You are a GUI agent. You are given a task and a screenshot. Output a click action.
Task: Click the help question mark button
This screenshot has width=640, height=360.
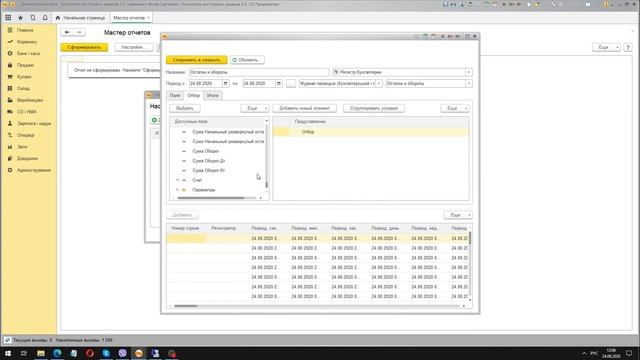pyautogui.click(x=628, y=47)
